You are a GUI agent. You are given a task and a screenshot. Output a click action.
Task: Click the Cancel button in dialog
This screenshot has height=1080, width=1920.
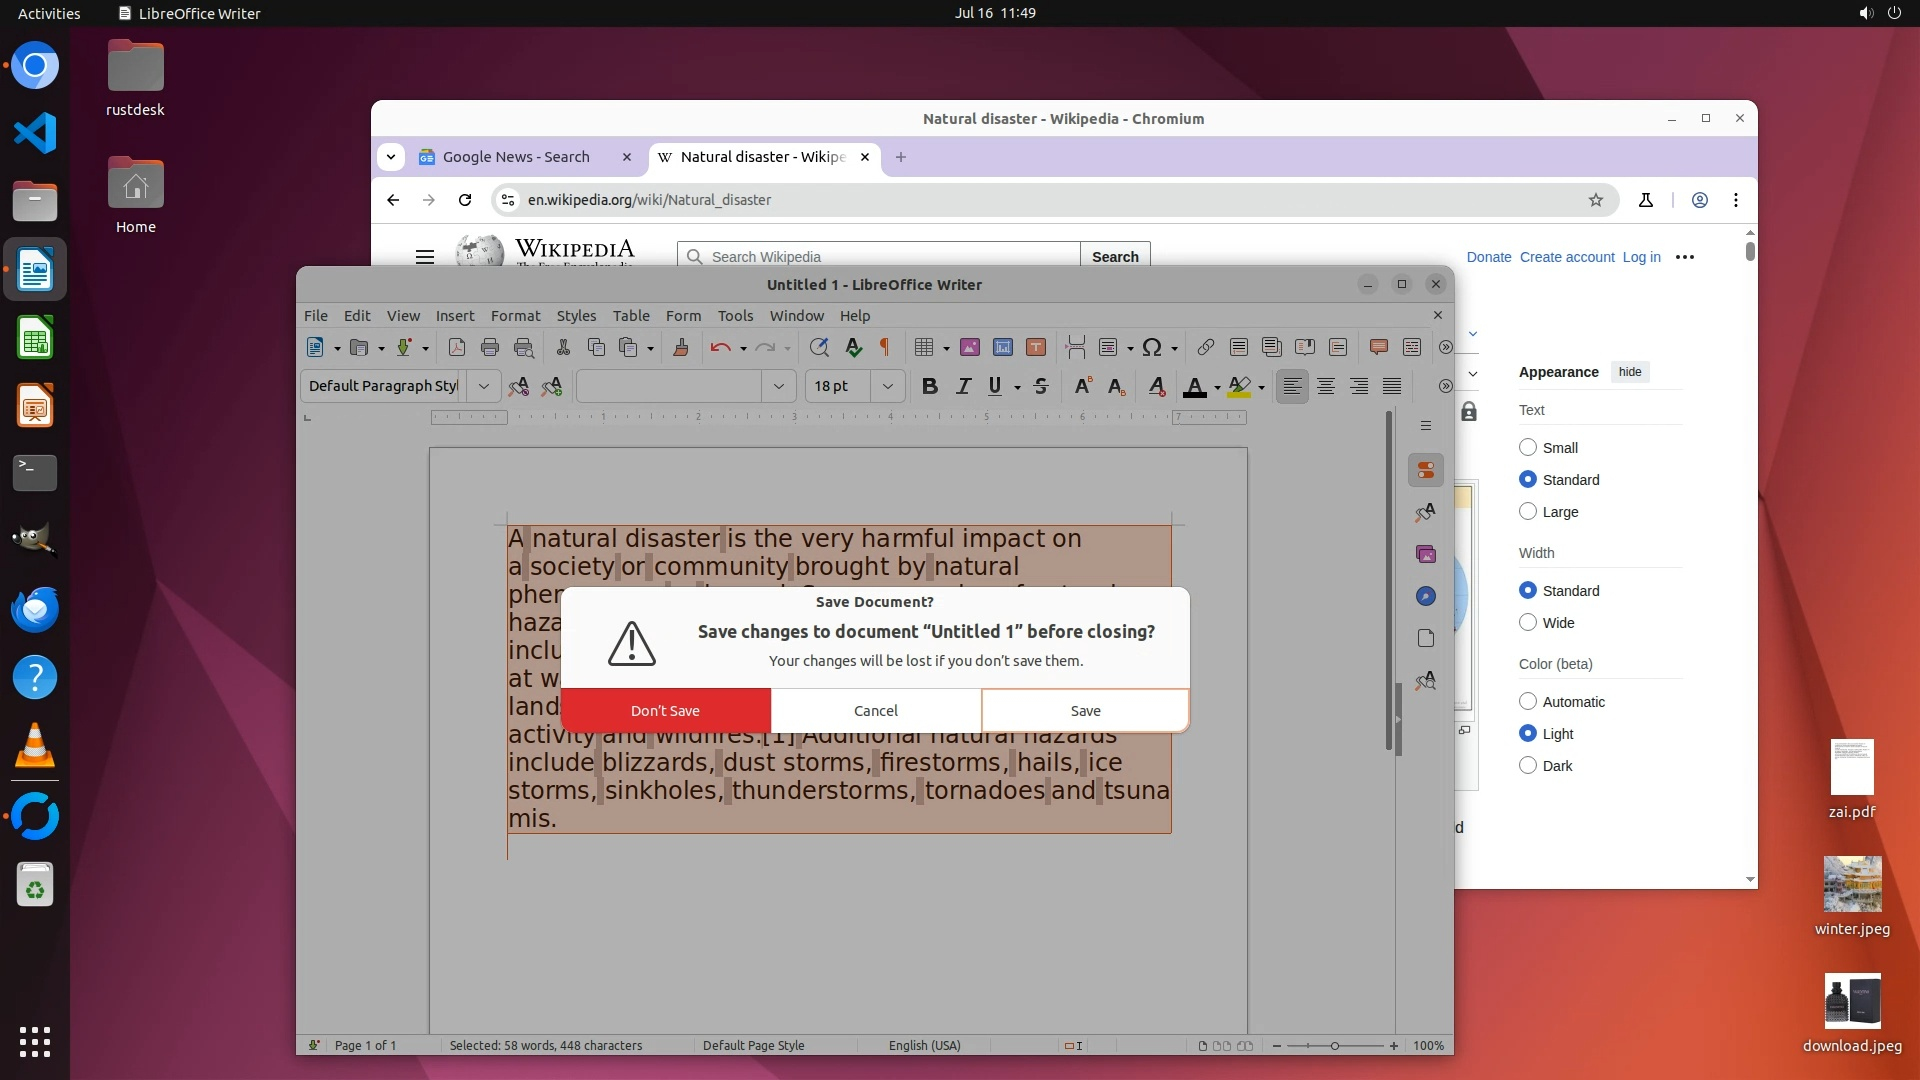point(875,710)
